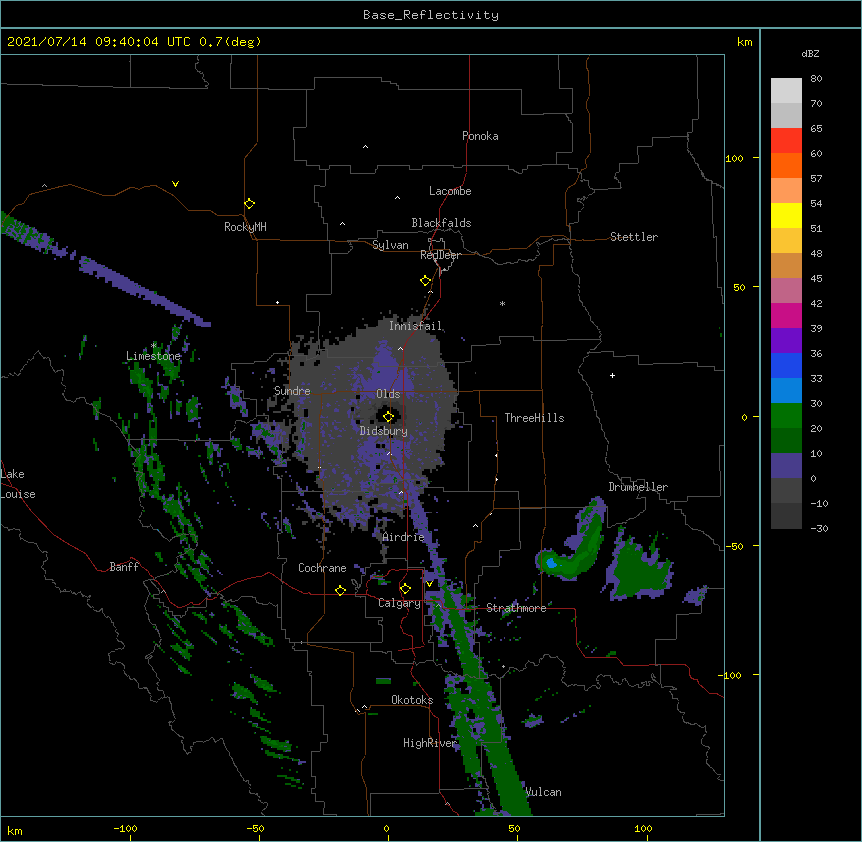The image size is (862, 842).
Task: Select the white plus marker north of Drumheller
Action: click(612, 375)
